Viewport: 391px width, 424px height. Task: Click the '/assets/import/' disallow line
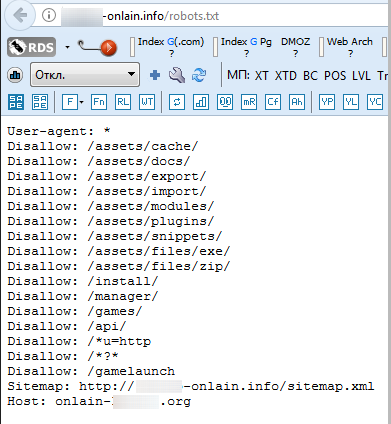pos(107,191)
